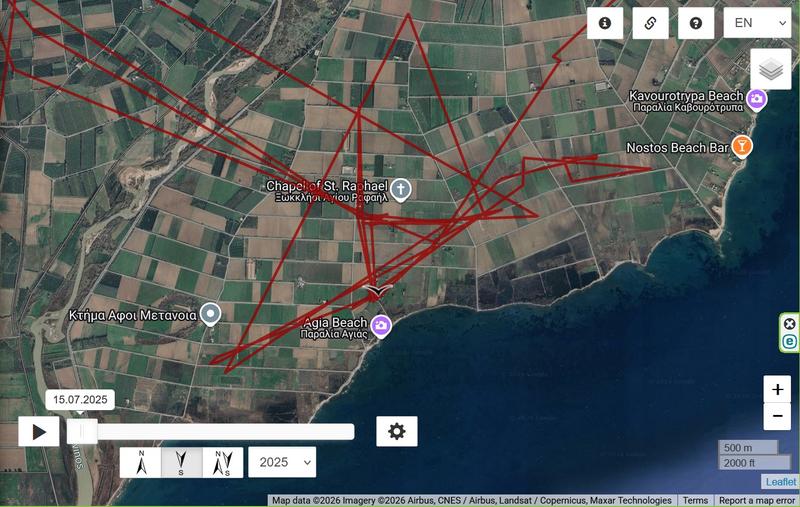
Task: Select the both directions N/S toggle
Action: pos(223,463)
